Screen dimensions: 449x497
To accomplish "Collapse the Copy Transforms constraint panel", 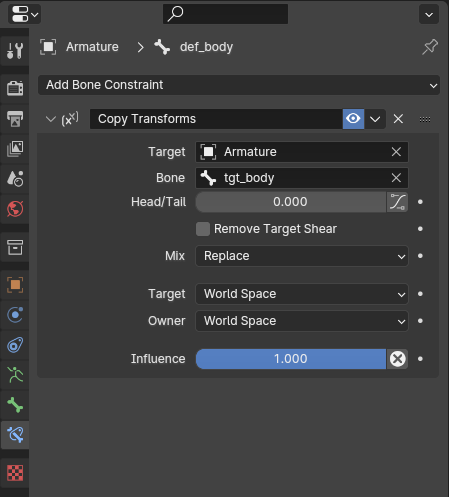I will click(x=51, y=119).
